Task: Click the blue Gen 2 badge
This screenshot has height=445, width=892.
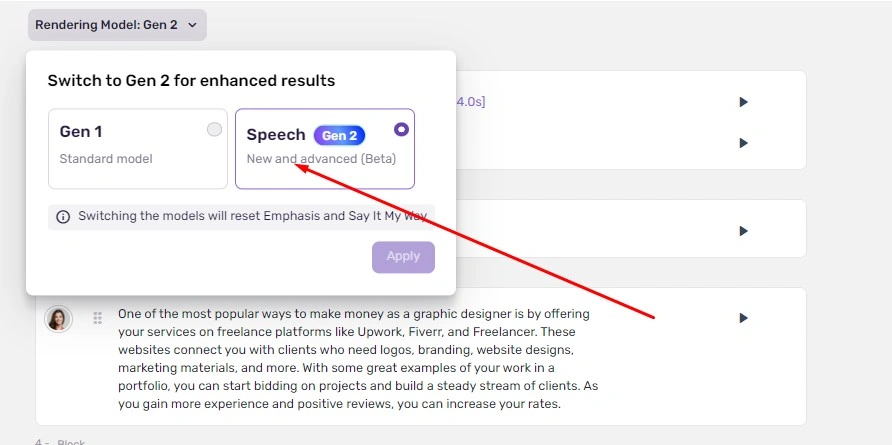Action: click(340, 135)
